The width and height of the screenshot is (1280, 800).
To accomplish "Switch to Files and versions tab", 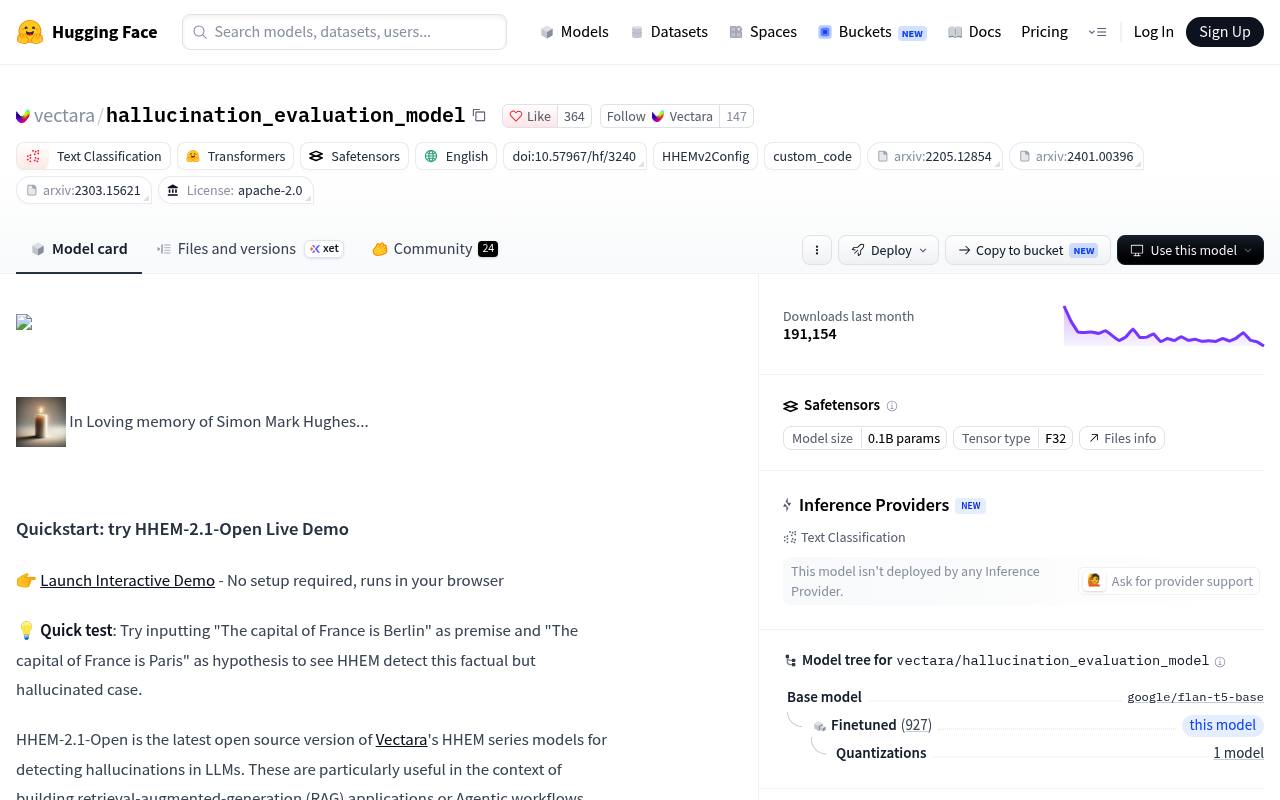I will pos(250,249).
